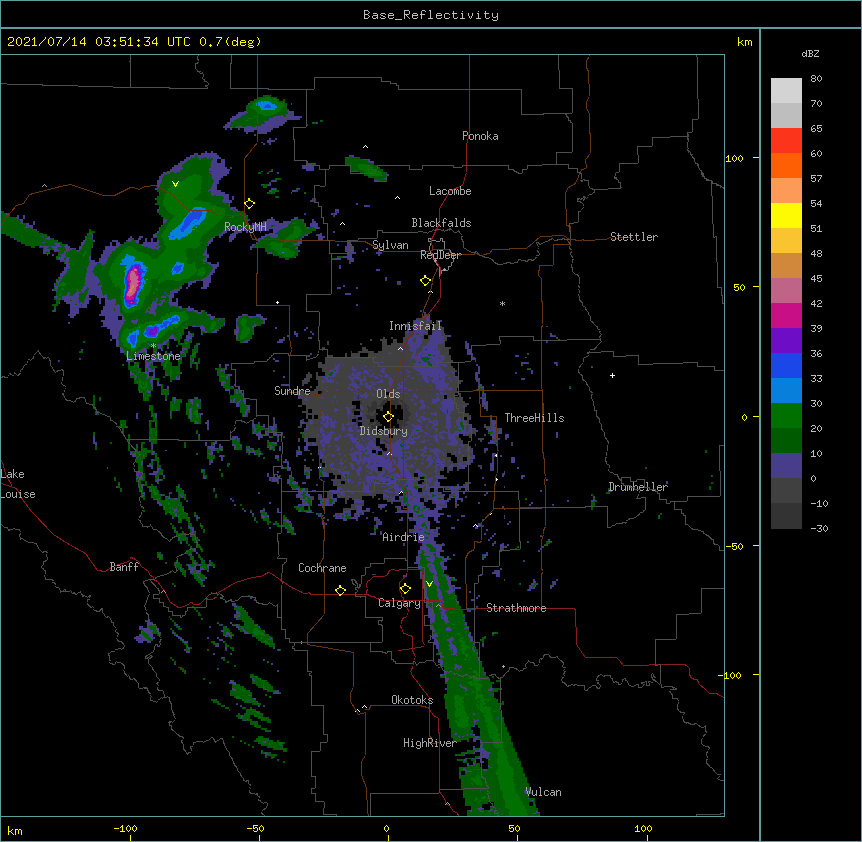
Task: Click the Lake Louise label
Action: (x=18, y=484)
